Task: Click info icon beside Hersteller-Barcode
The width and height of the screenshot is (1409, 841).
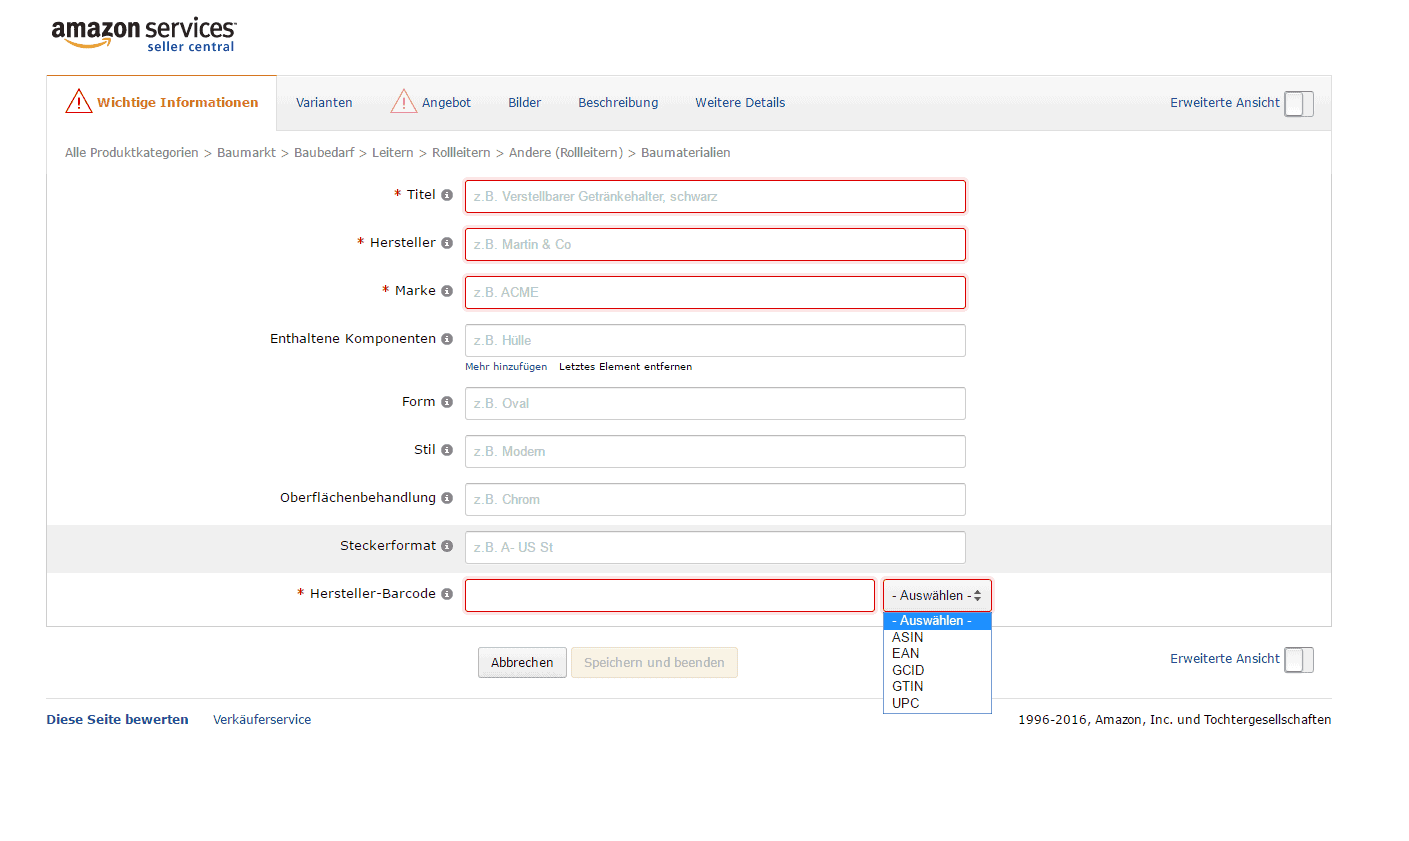Action: [x=447, y=594]
